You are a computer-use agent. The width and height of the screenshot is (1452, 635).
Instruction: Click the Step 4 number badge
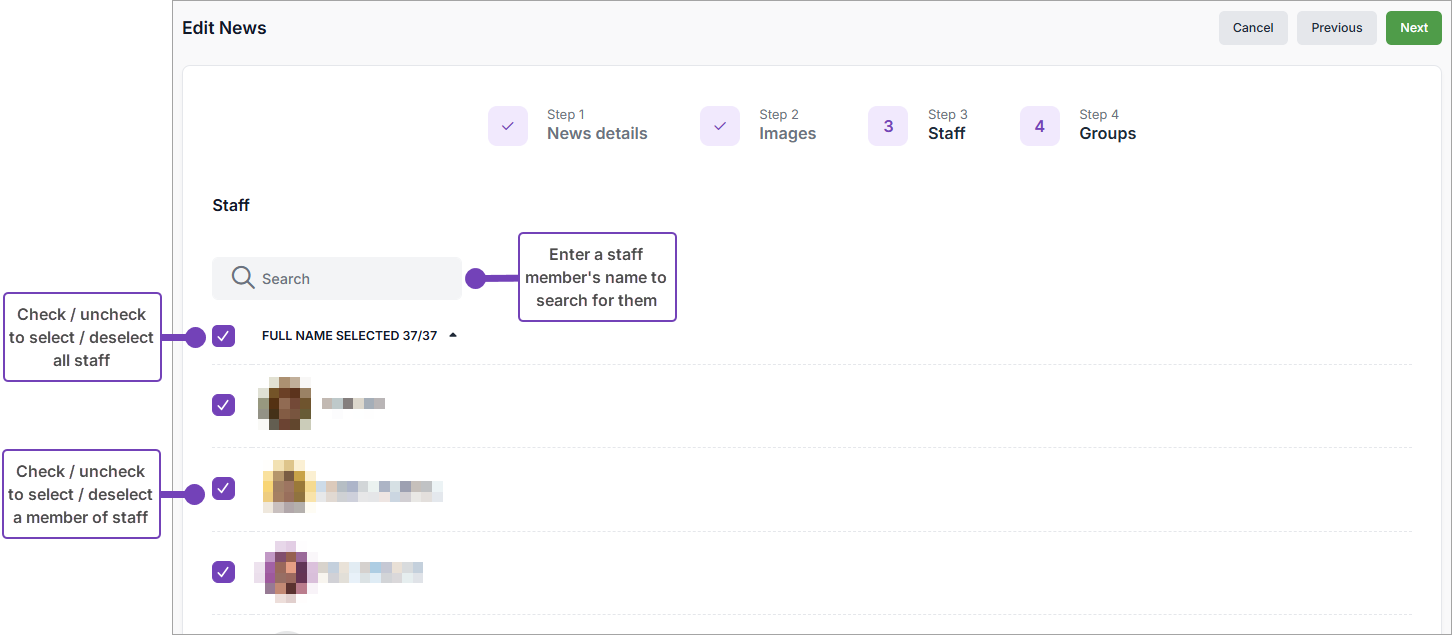(1040, 126)
